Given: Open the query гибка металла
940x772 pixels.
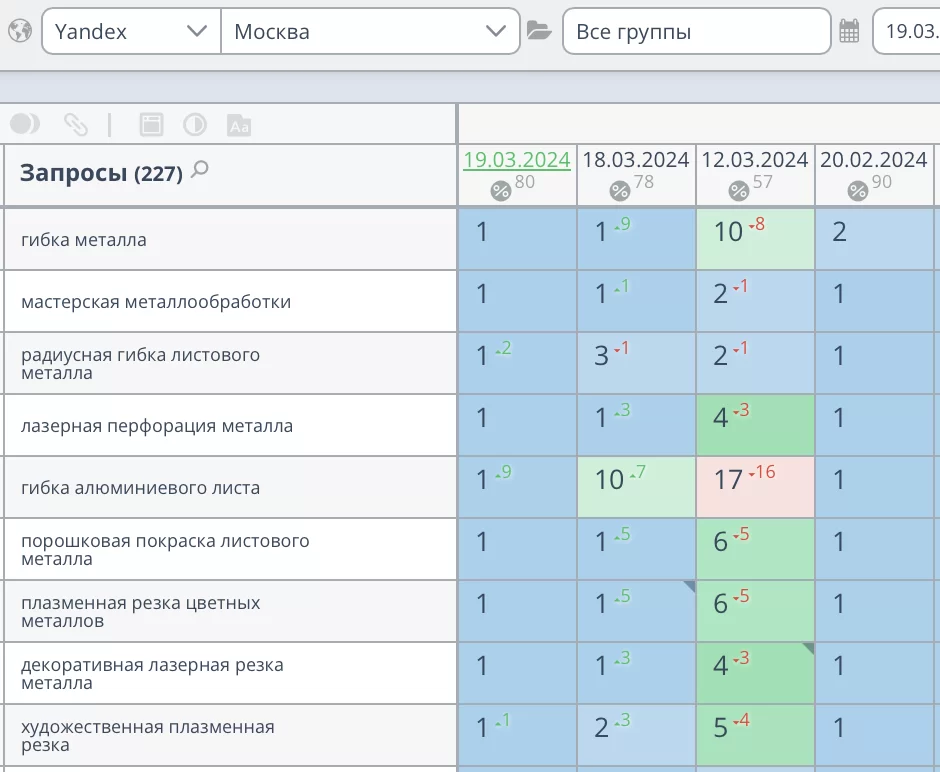Looking at the screenshot, I should (84, 240).
